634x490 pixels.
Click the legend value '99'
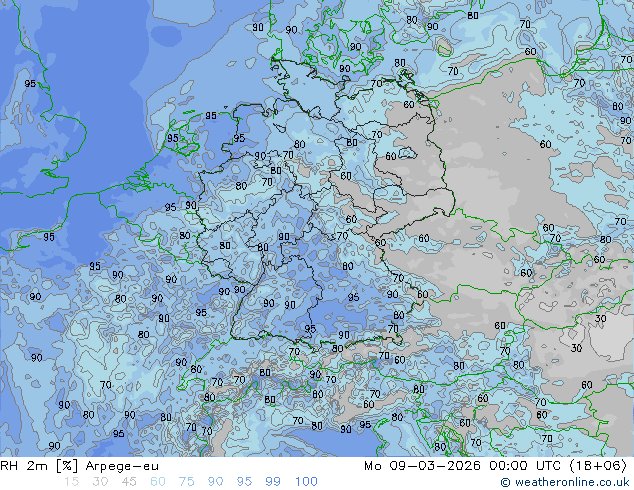[x=273, y=482]
